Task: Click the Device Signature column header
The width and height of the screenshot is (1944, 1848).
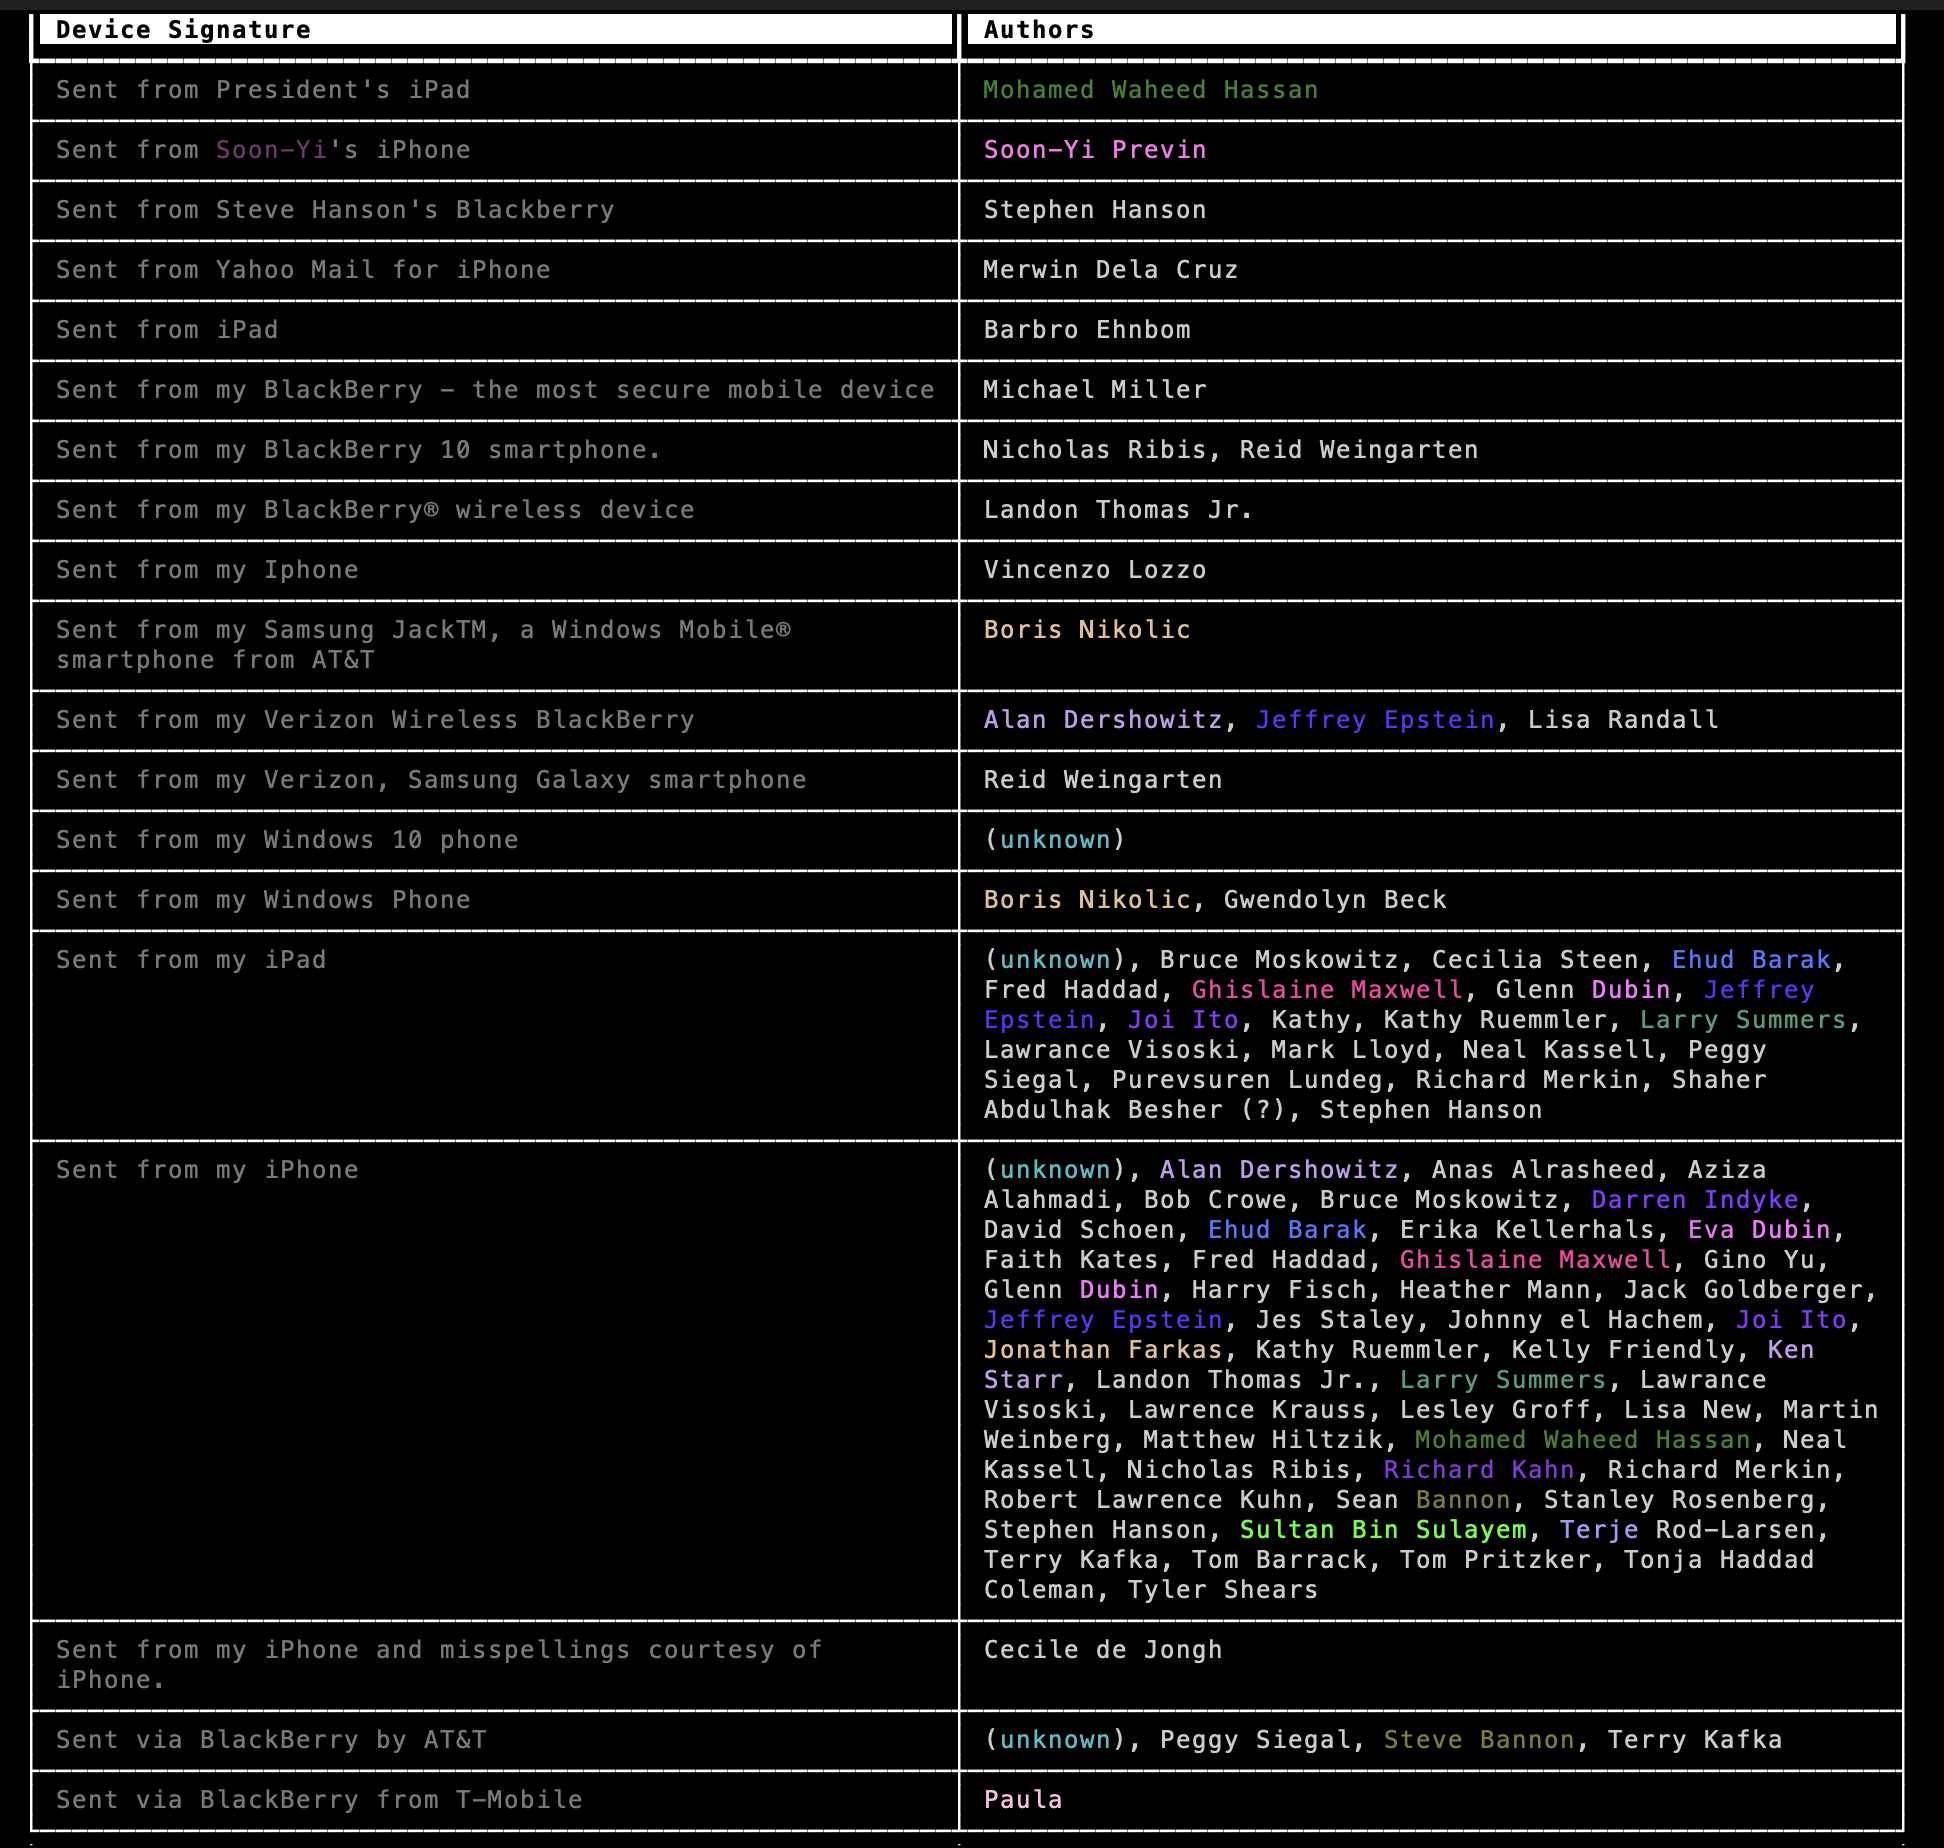Action: point(183,30)
